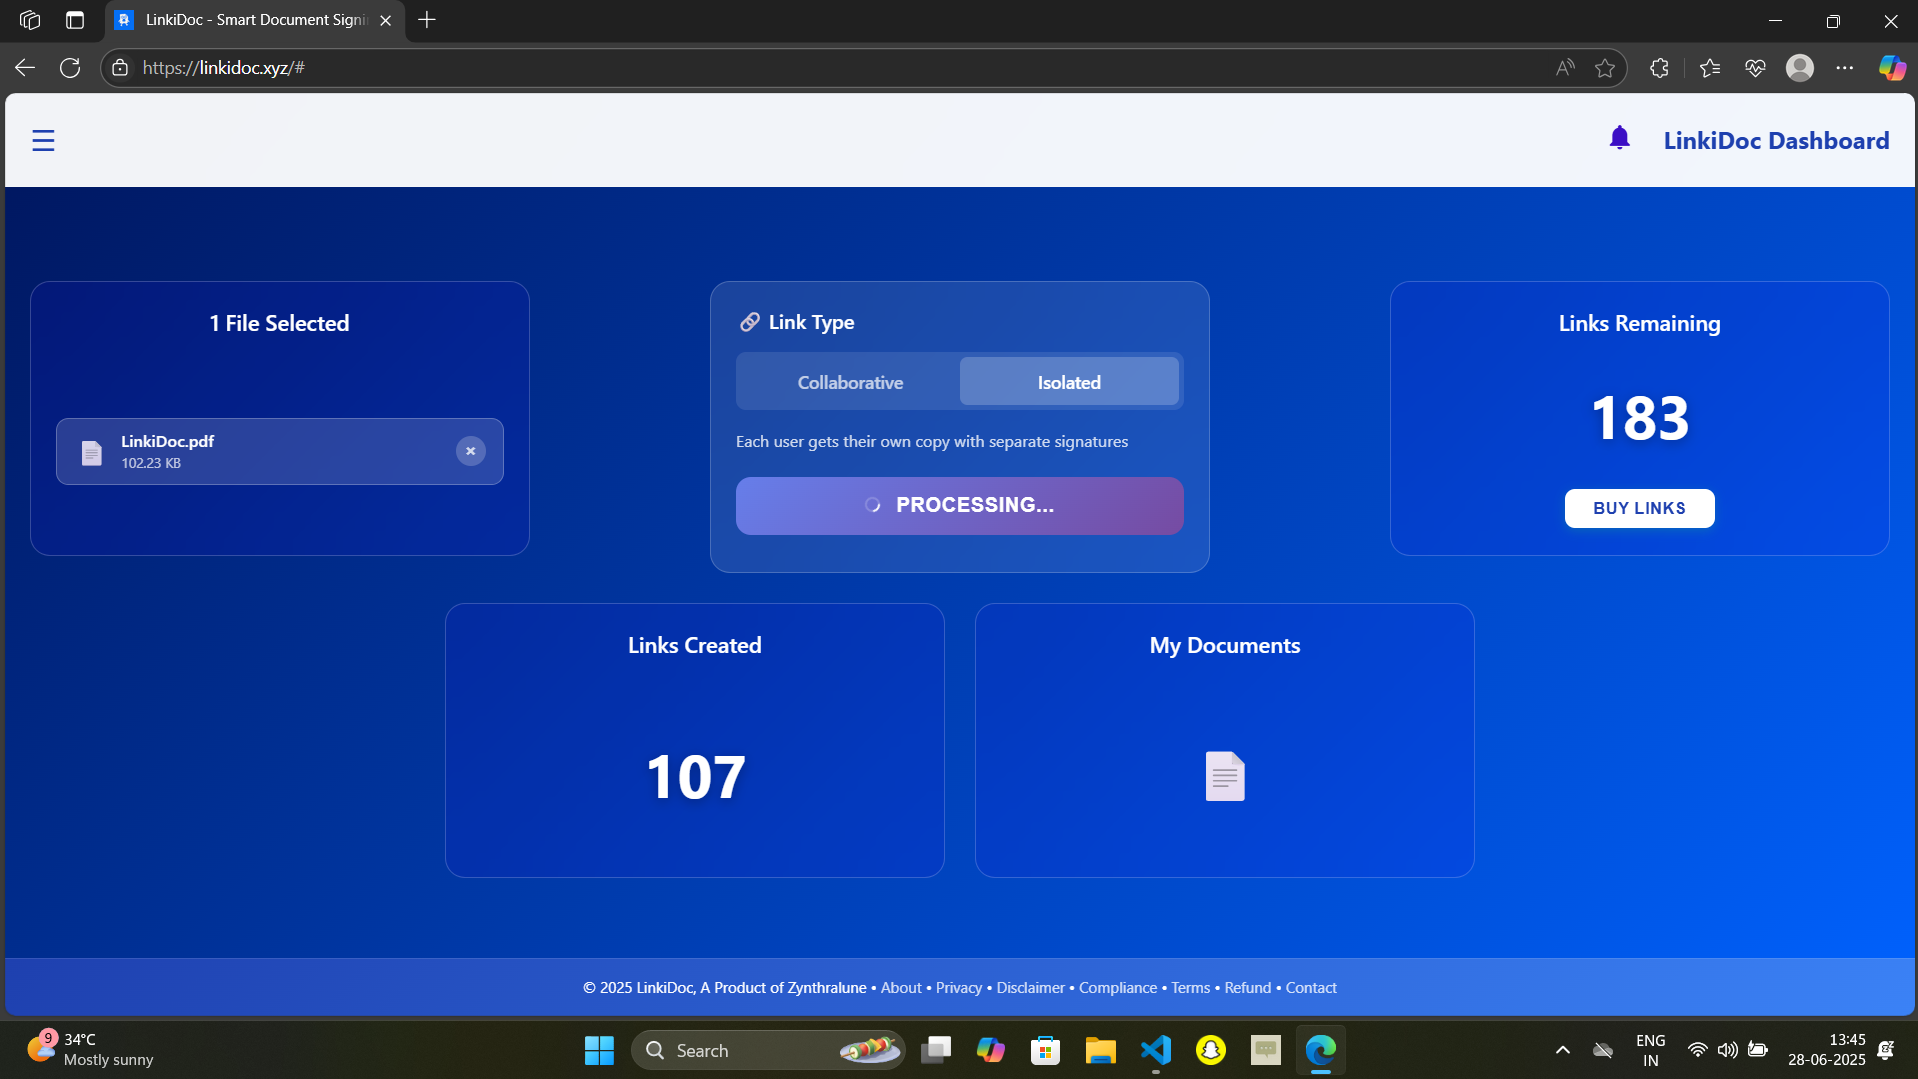Open Microsoft Edge in the taskbar
The image size is (1918, 1079).
click(1321, 1050)
